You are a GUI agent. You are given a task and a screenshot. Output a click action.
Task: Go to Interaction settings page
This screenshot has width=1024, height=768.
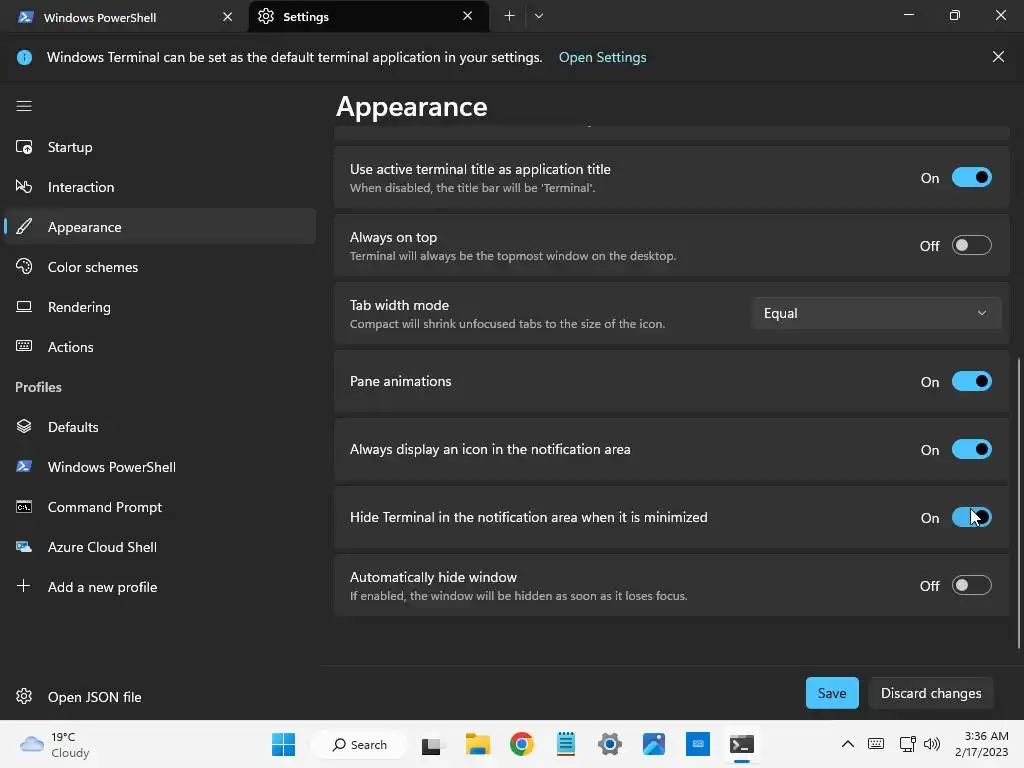click(x=160, y=187)
